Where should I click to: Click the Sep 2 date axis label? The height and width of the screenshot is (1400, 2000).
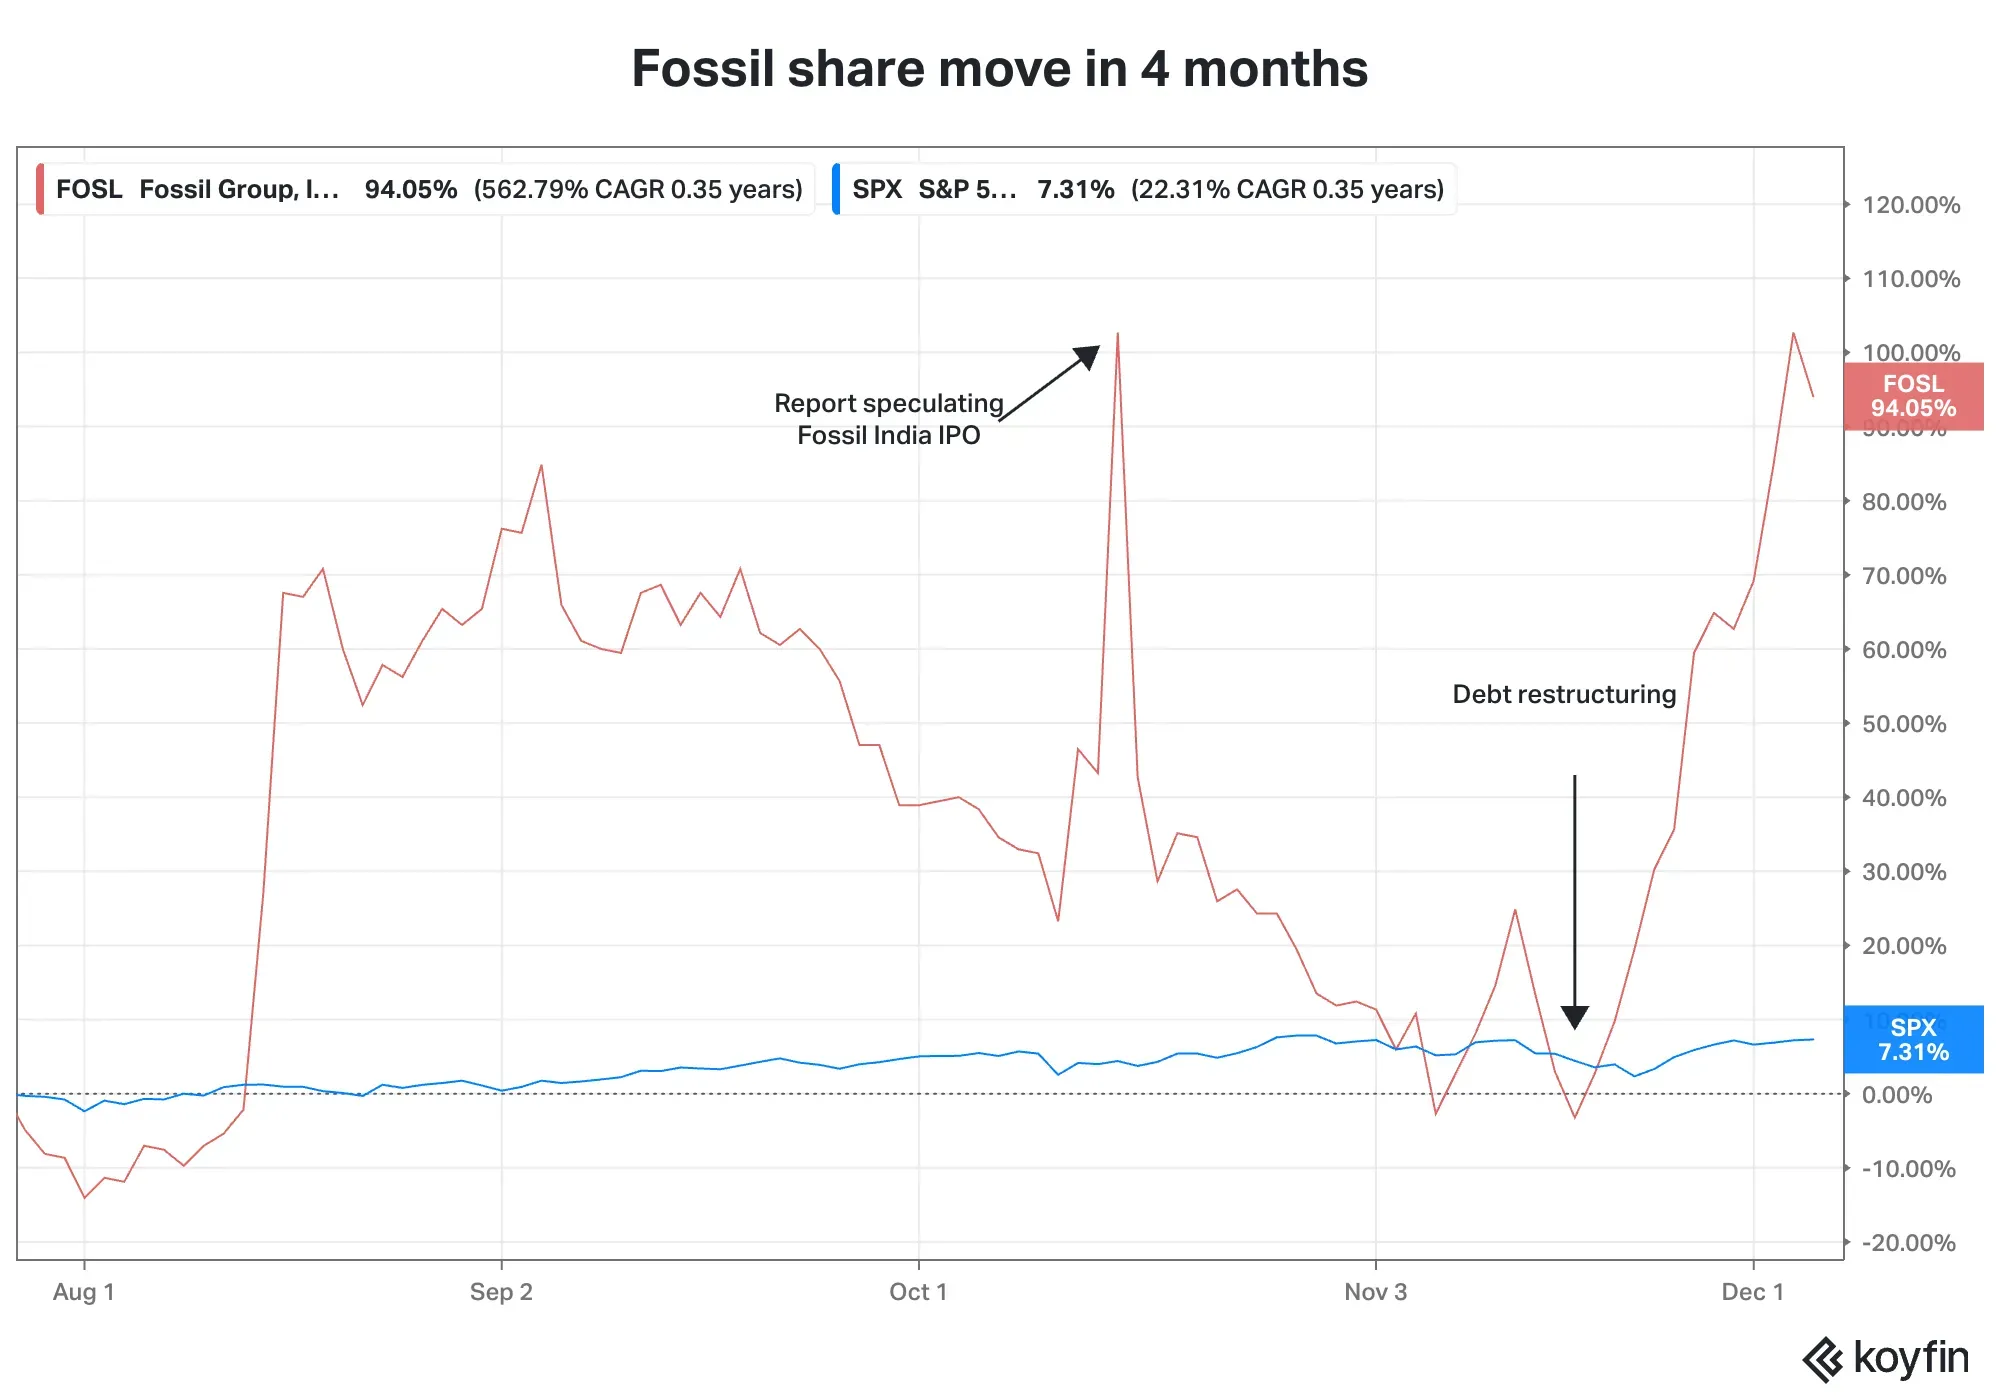501,1292
